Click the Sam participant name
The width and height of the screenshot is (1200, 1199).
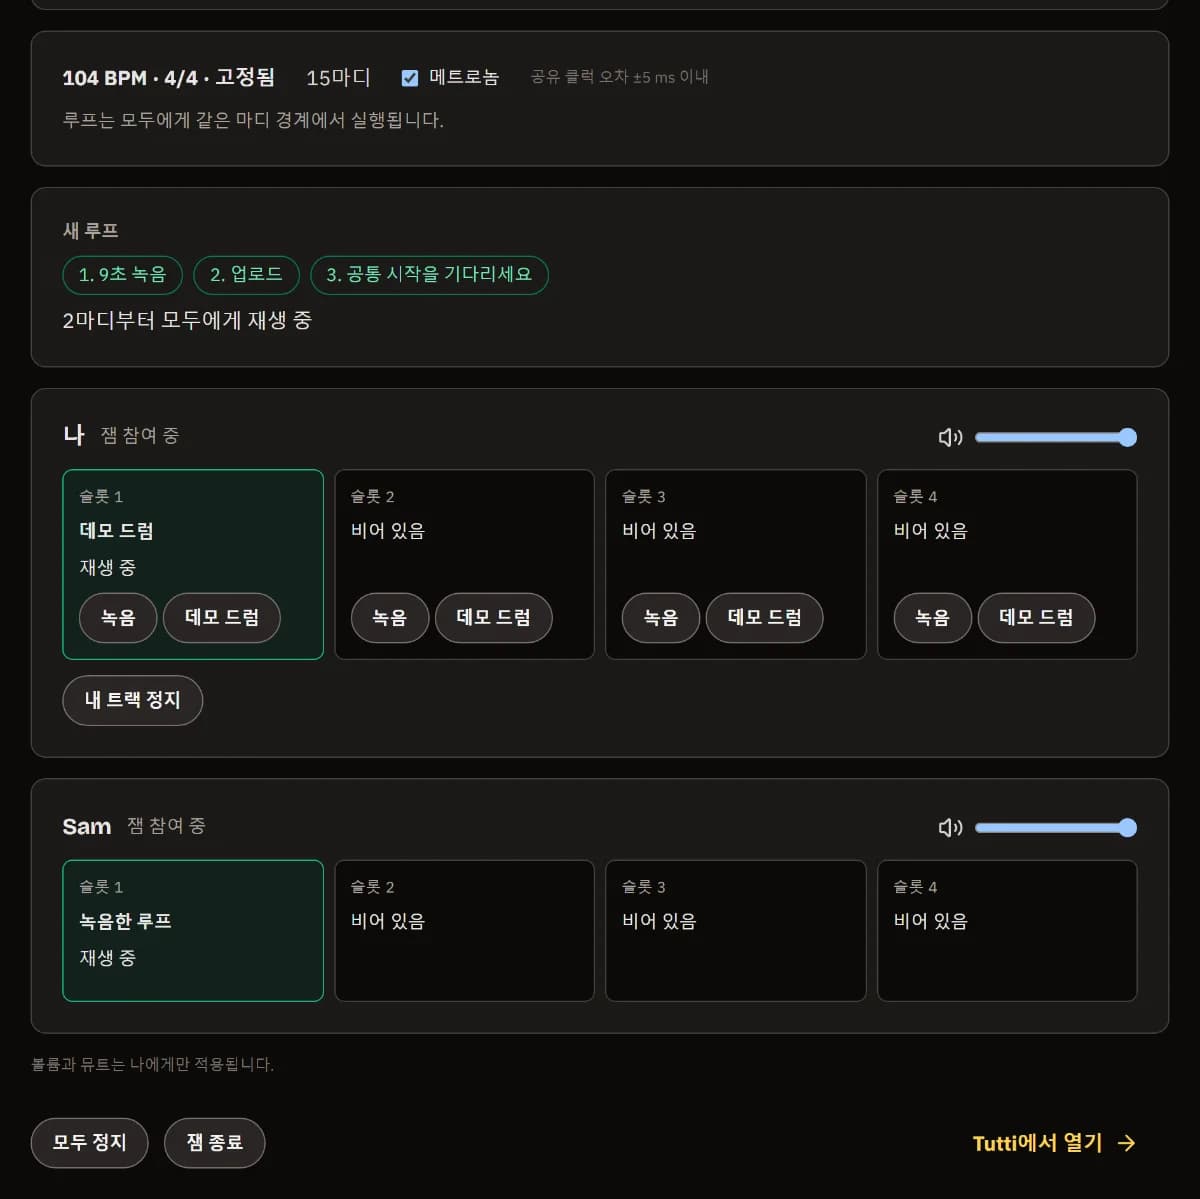[x=87, y=827]
